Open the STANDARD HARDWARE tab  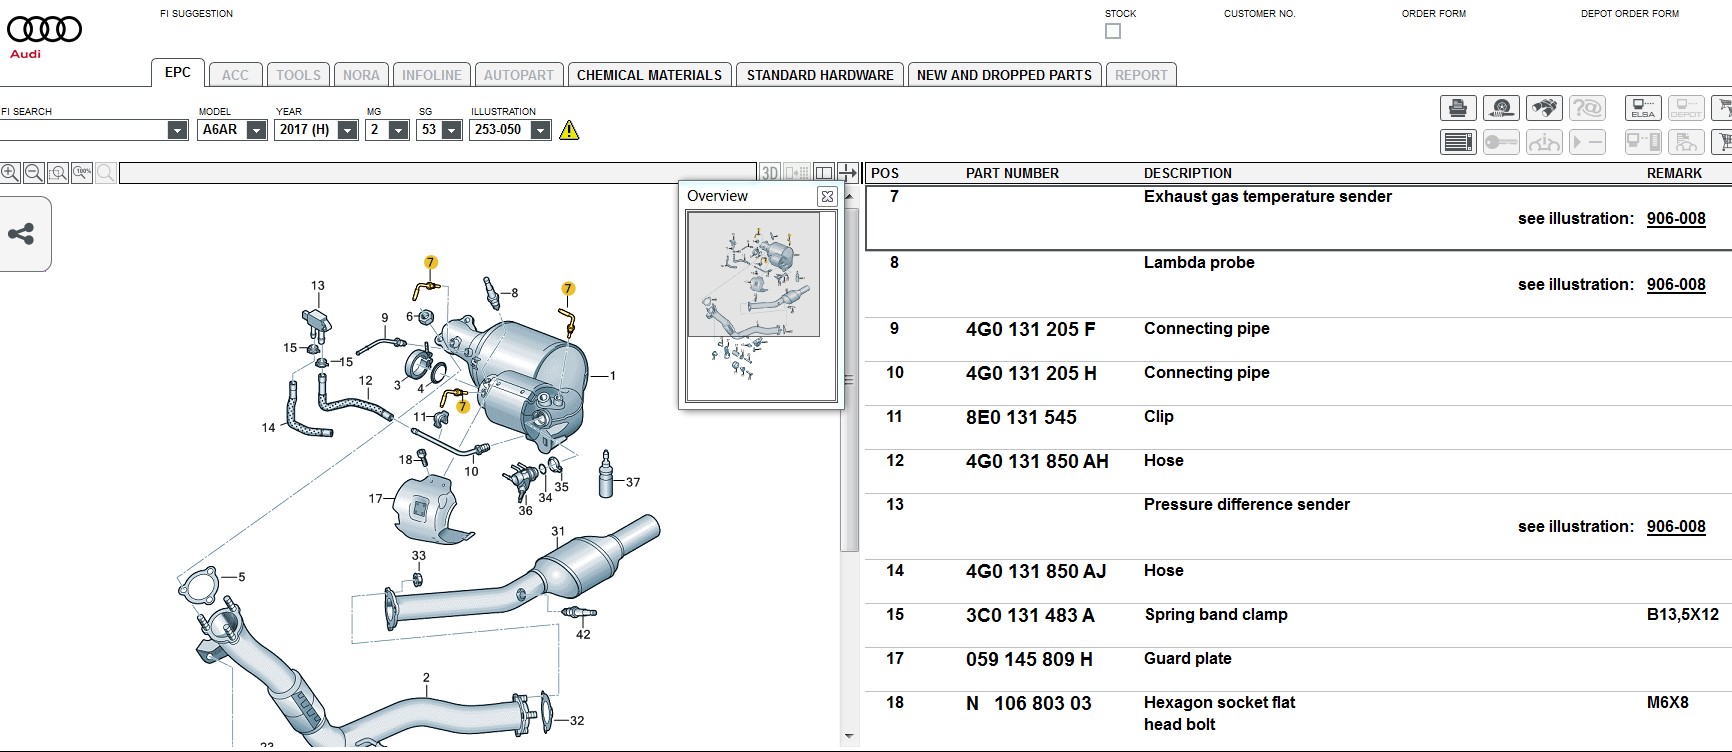(x=820, y=75)
